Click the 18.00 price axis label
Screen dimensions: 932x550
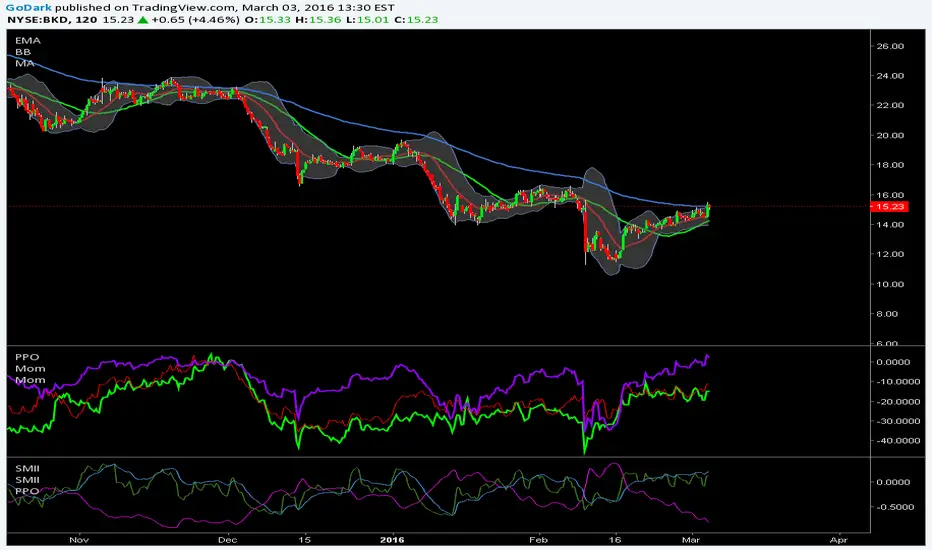[890, 165]
